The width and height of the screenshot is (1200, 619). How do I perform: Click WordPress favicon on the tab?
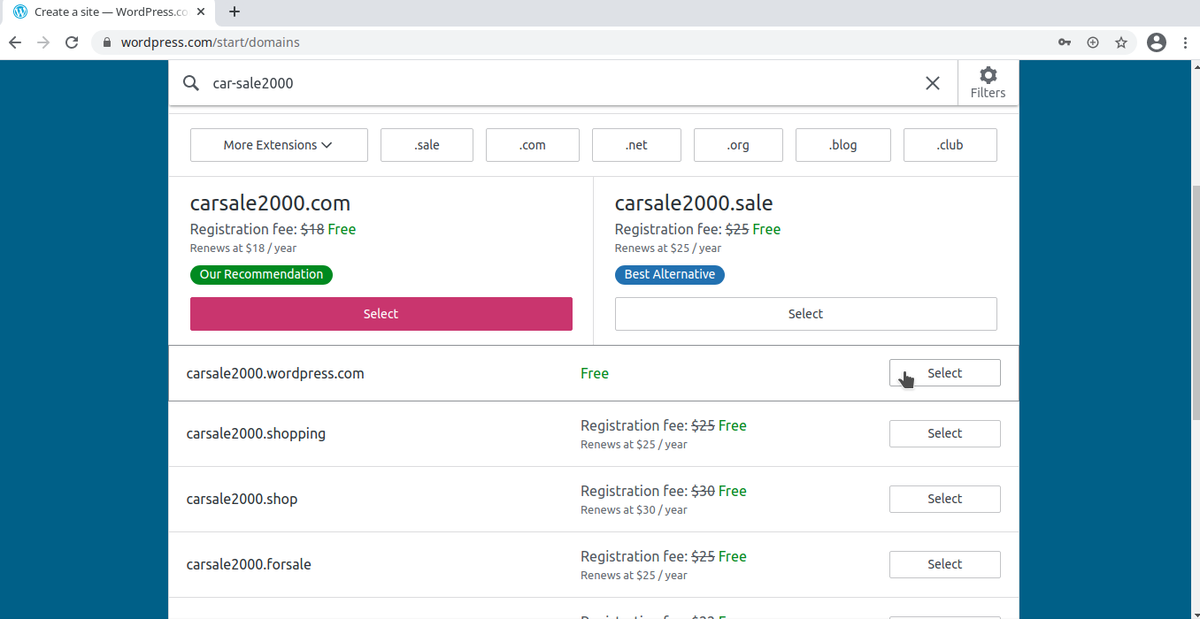pyautogui.click(x=20, y=12)
